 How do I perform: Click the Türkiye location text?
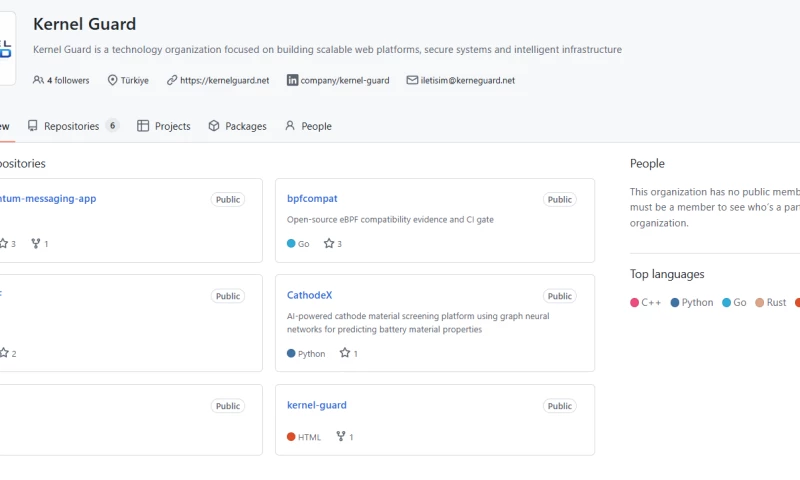135,80
